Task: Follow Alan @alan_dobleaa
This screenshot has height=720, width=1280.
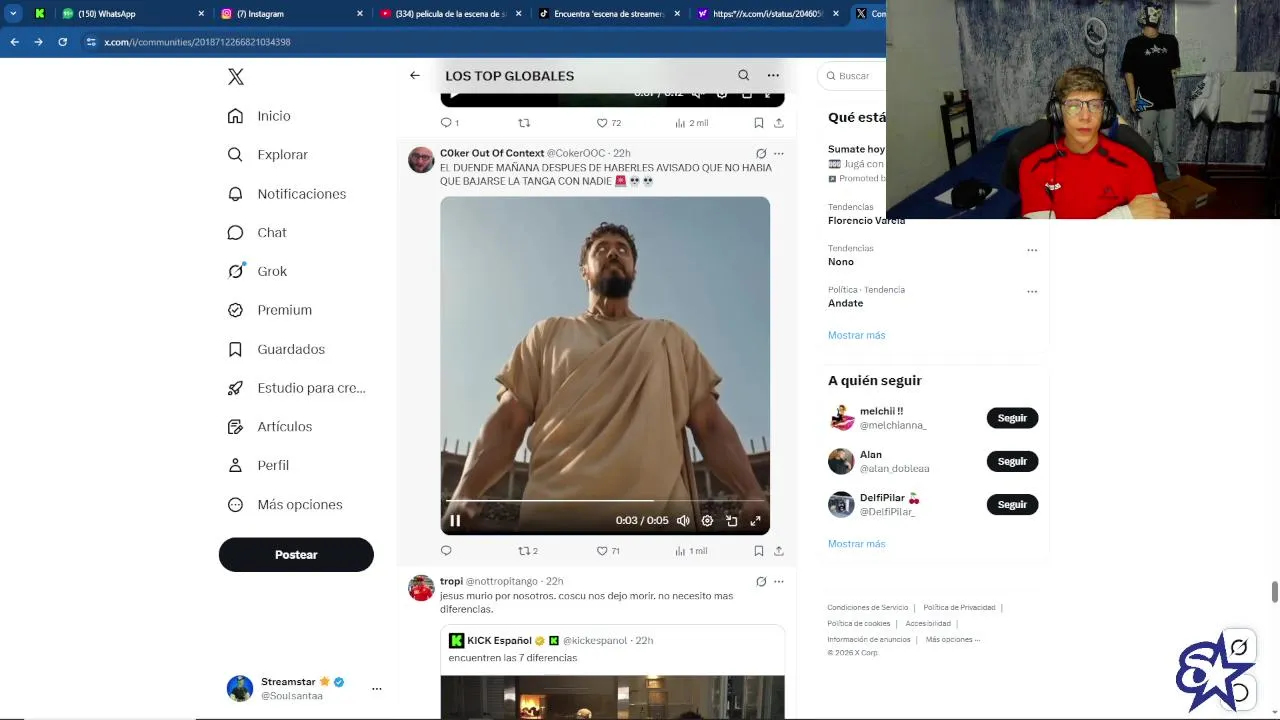Action: [1012, 461]
